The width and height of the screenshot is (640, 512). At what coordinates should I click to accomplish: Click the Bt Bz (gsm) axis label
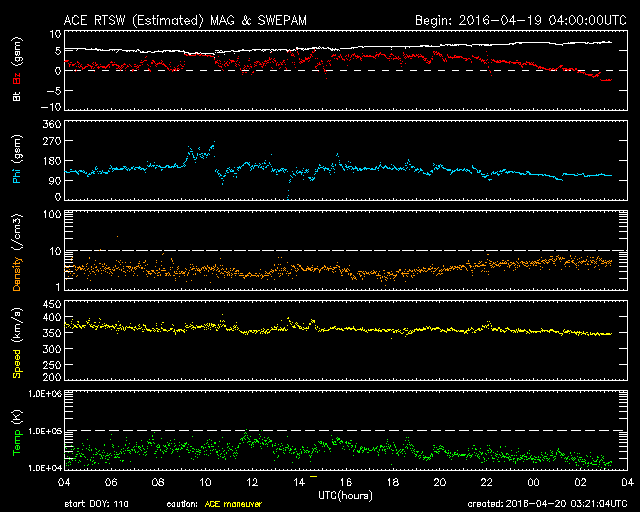click(x=17, y=69)
